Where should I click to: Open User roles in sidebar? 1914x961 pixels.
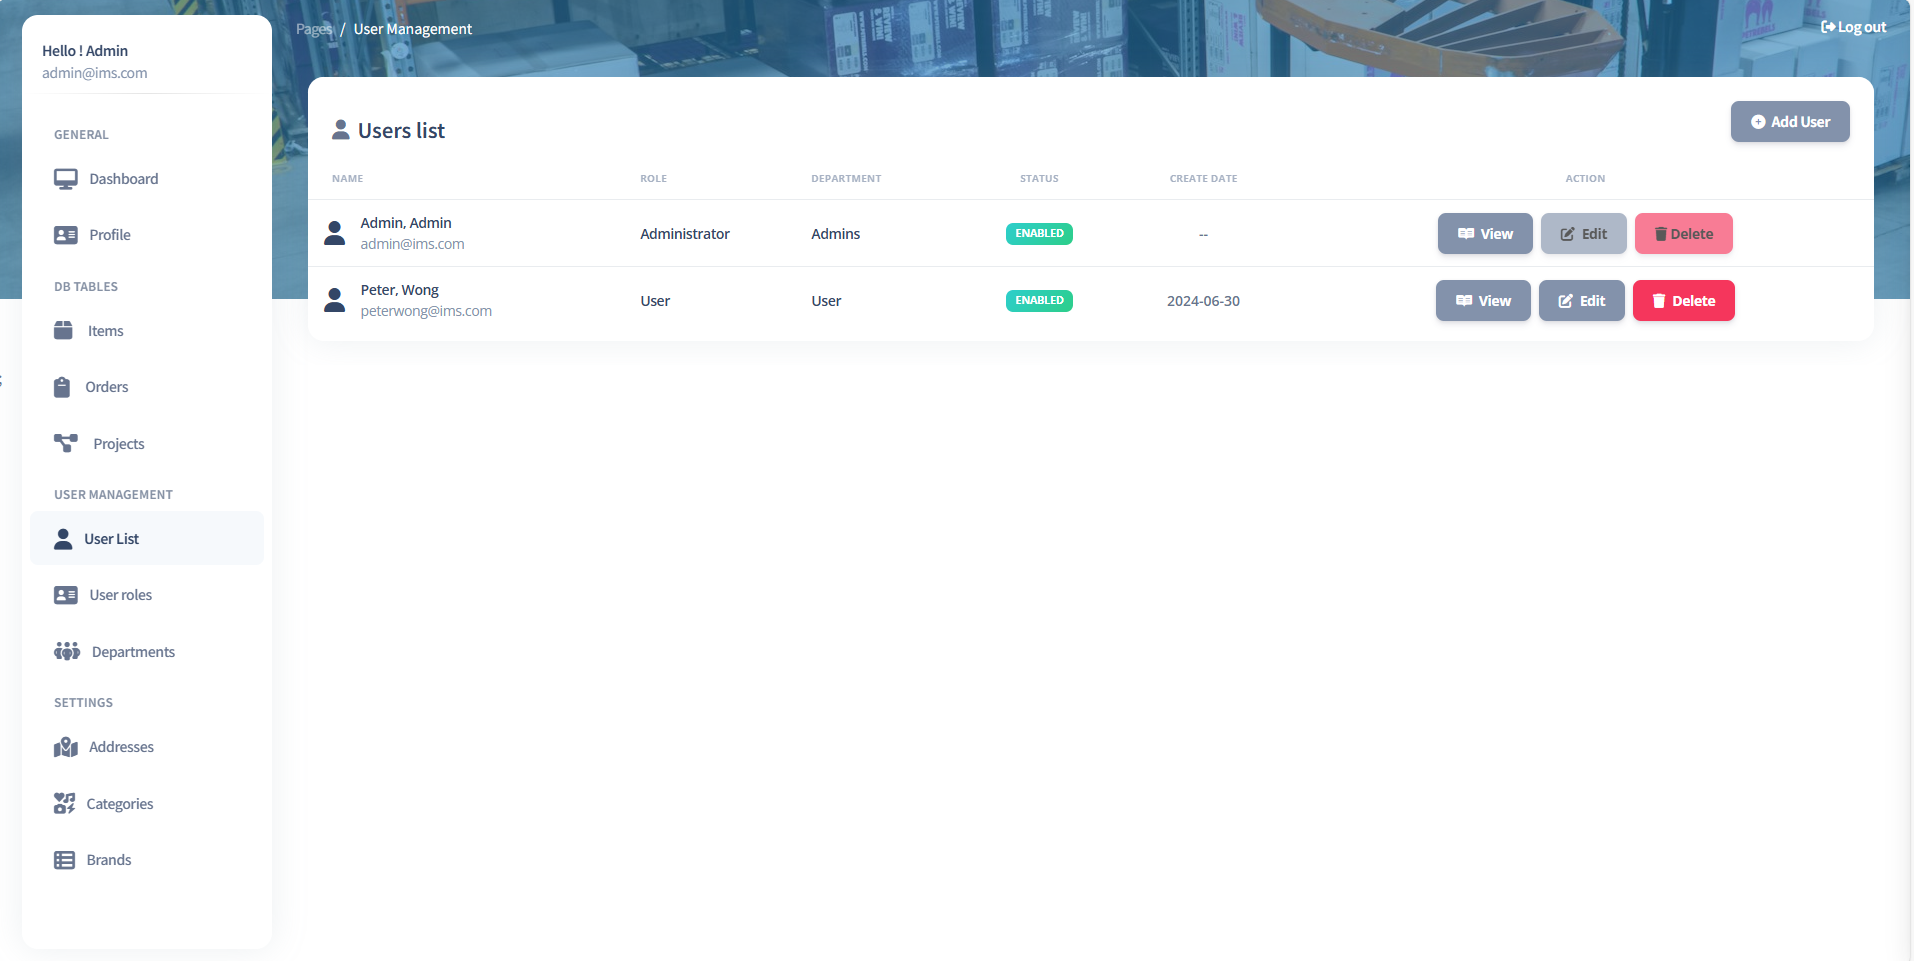(x=120, y=595)
